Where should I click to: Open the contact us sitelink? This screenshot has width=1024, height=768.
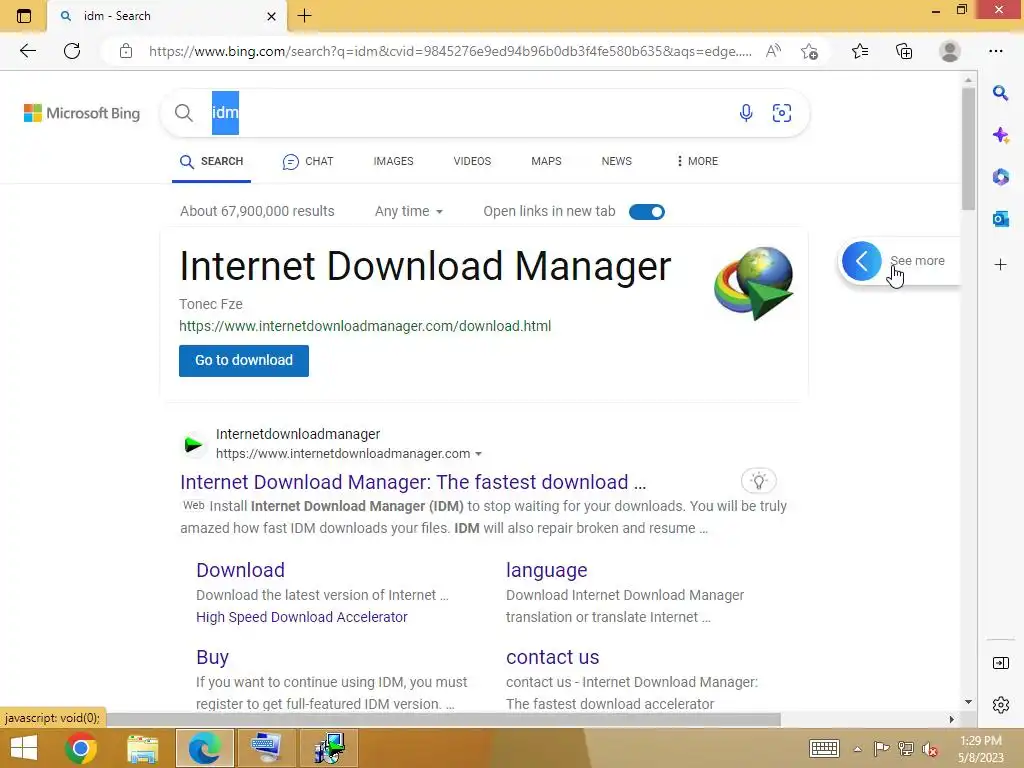point(552,657)
